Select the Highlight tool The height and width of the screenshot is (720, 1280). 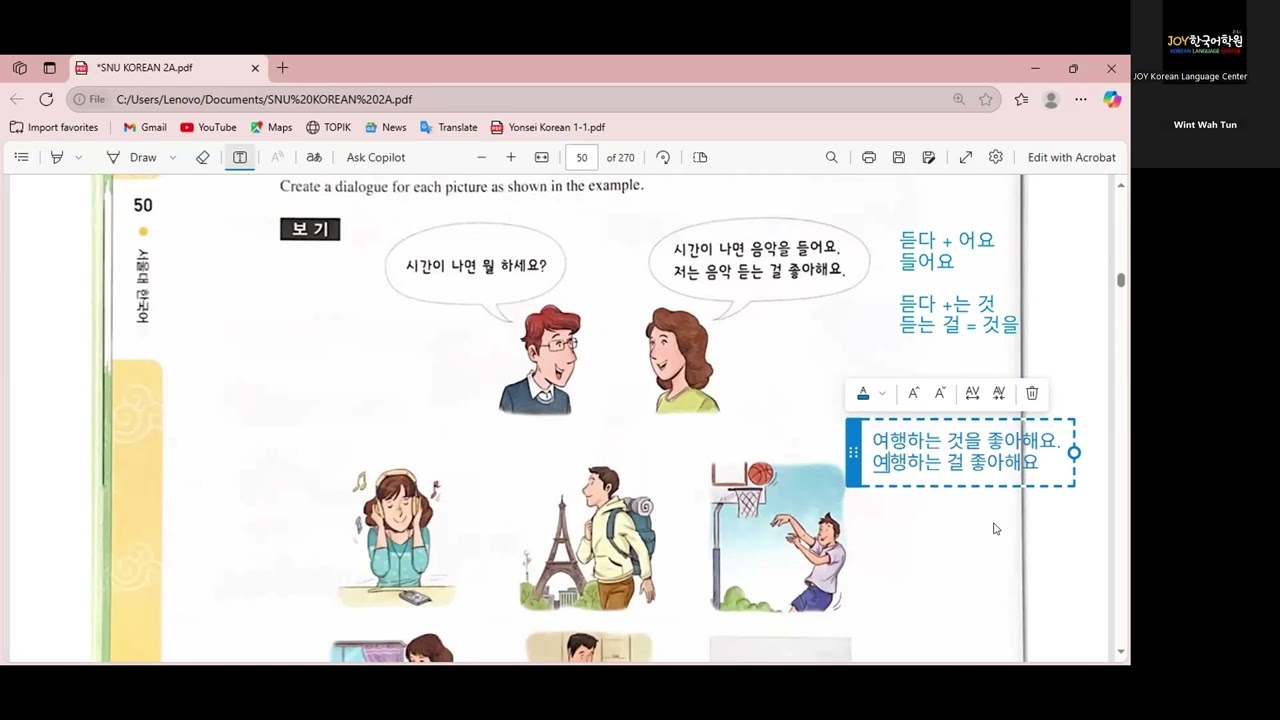click(57, 157)
